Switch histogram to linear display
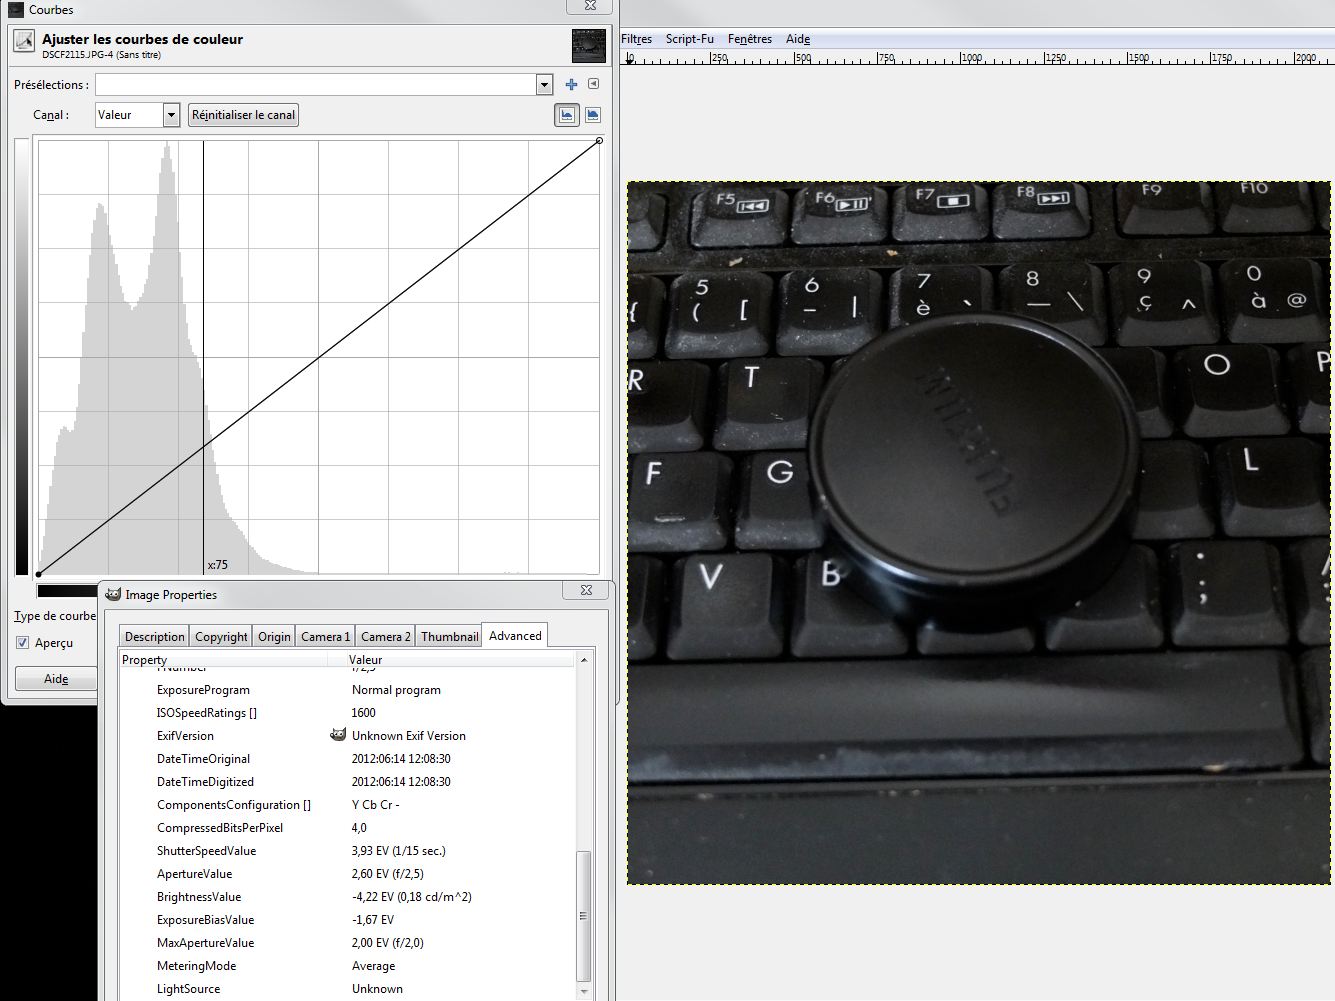 click(x=567, y=115)
